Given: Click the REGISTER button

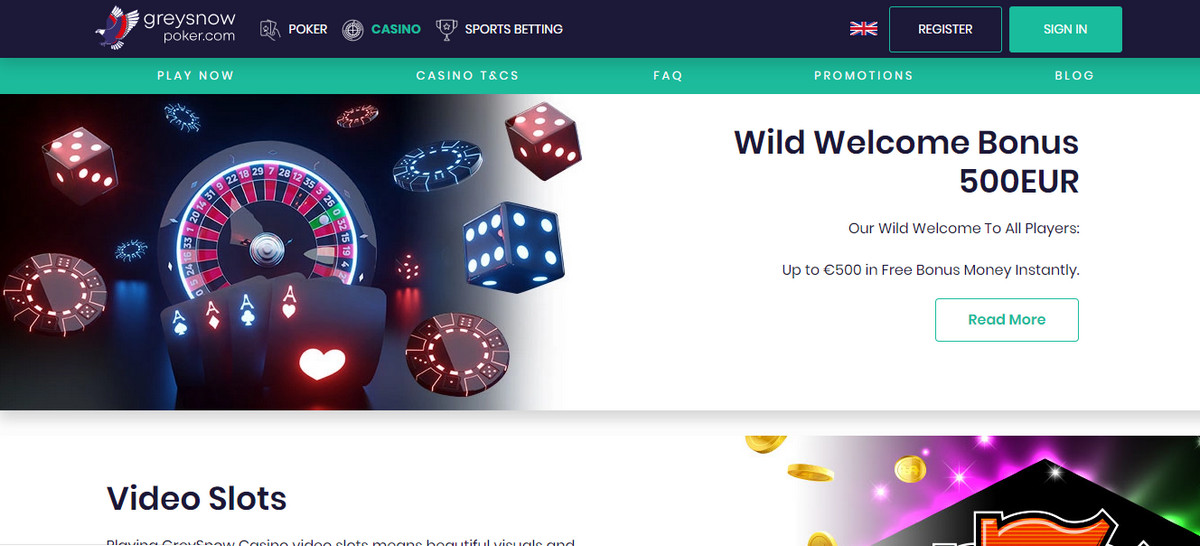Looking at the screenshot, I should pyautogui.click(x=945, y=29).
